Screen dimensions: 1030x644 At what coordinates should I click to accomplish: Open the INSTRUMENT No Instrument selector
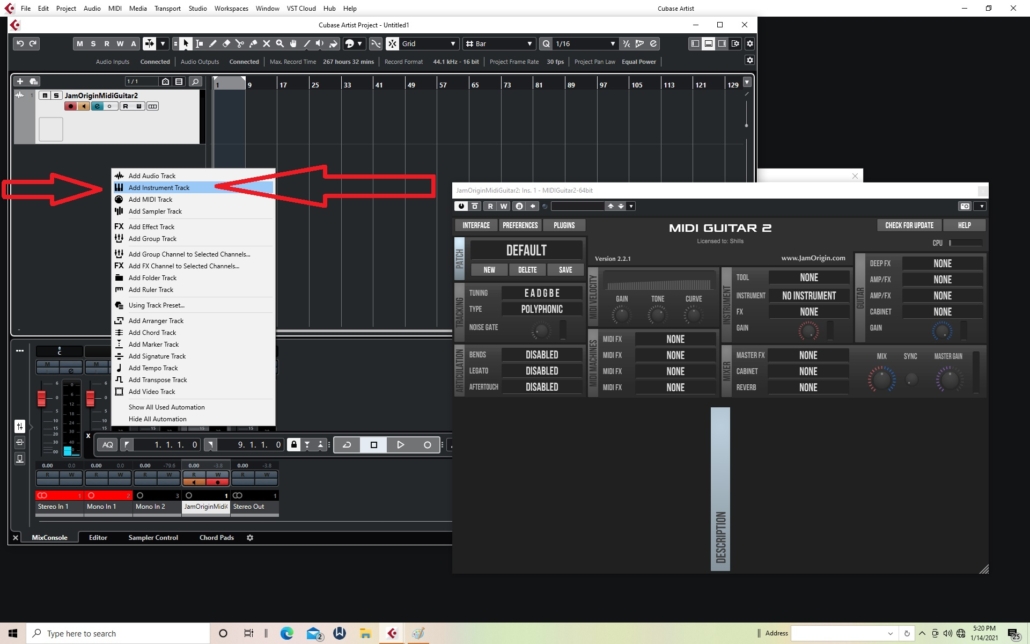click(x=809, y=296)
